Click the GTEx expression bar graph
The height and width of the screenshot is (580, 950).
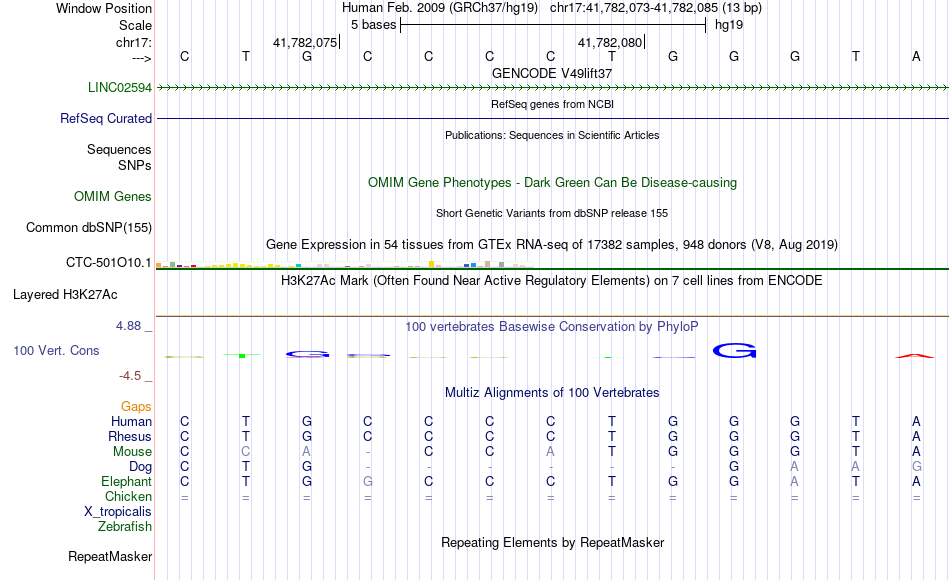tap(344, 264)
